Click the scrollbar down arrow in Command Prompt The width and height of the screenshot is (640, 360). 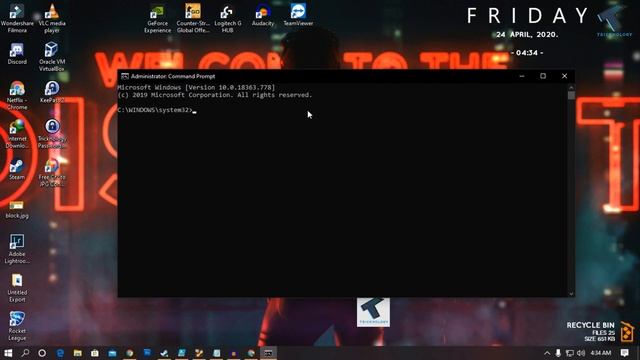[571, 293]
